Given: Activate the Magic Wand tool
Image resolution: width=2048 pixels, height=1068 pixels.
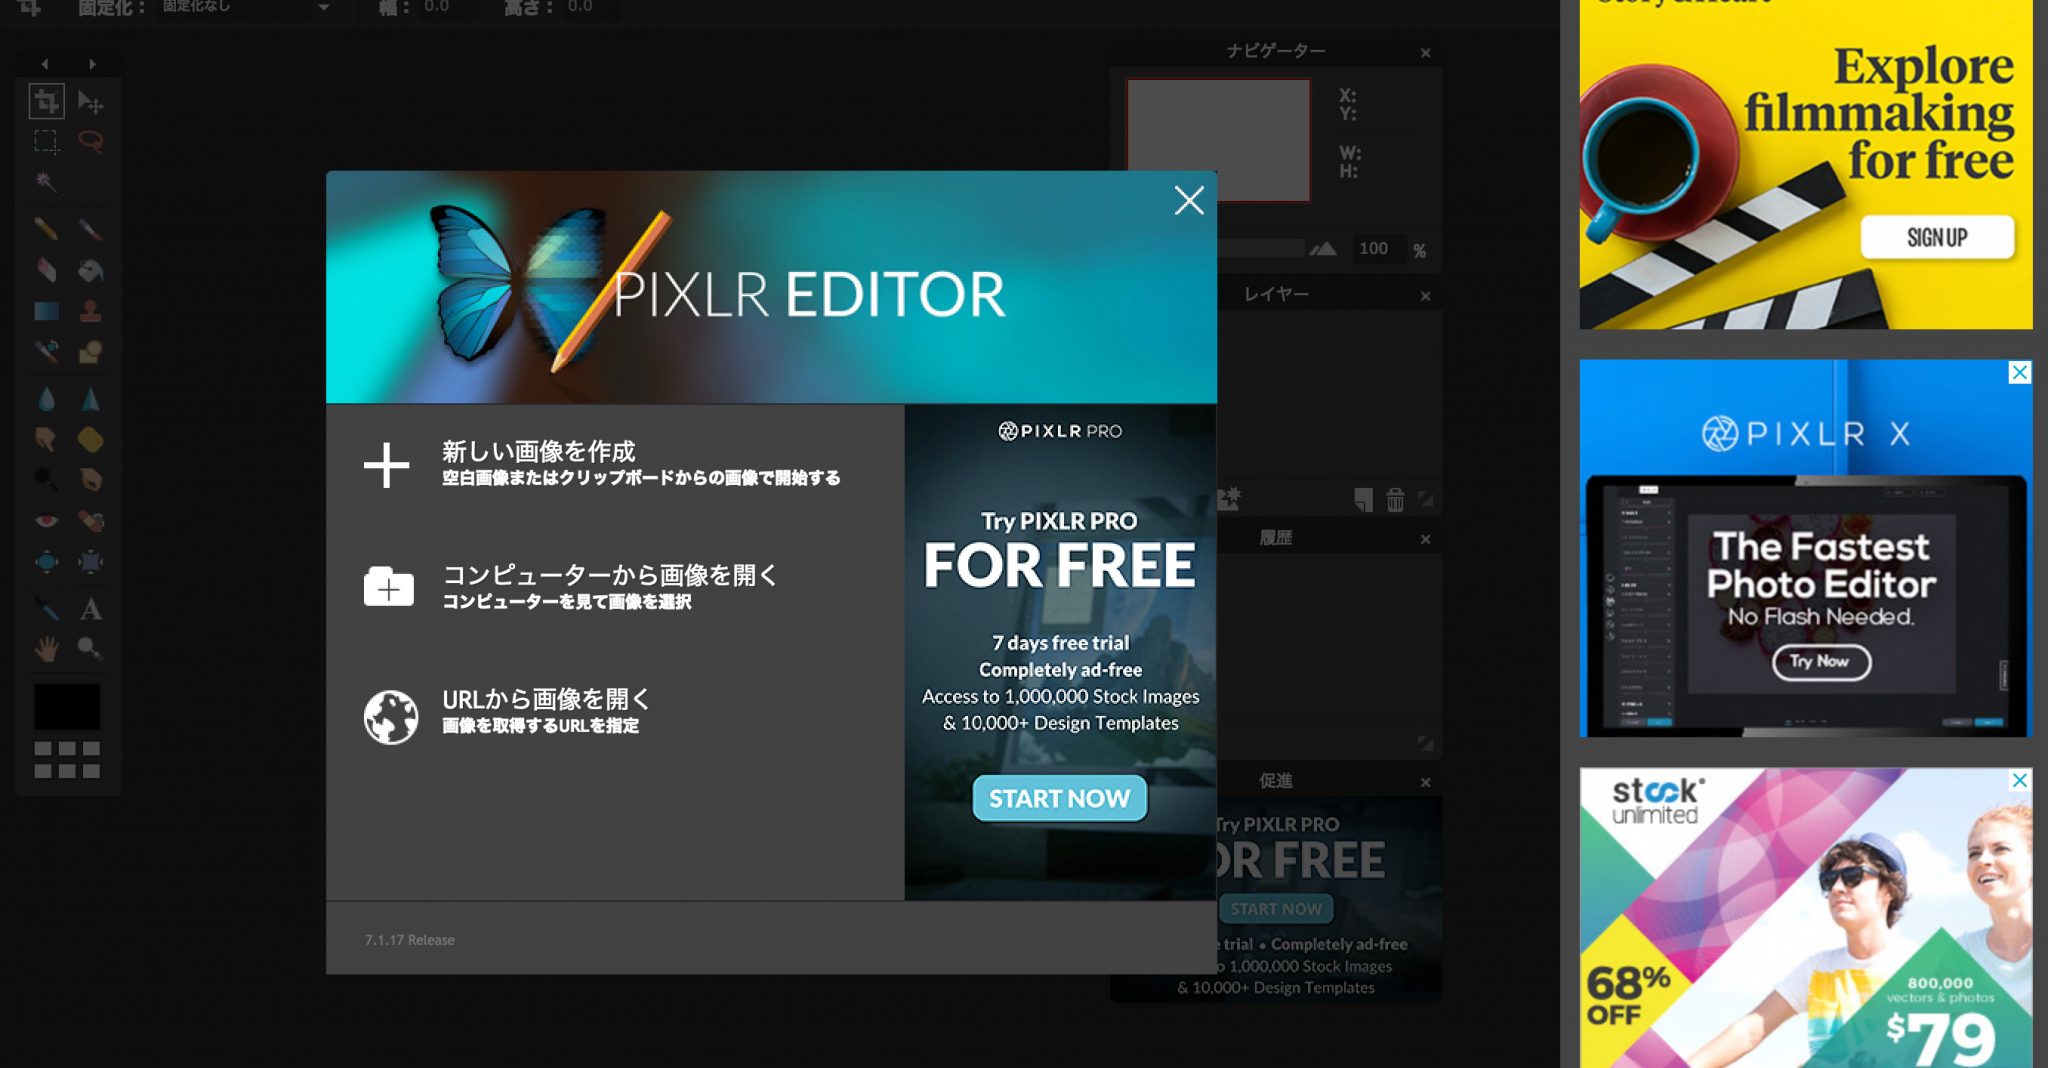Looking at the screenshot, I should pos(46,181).
